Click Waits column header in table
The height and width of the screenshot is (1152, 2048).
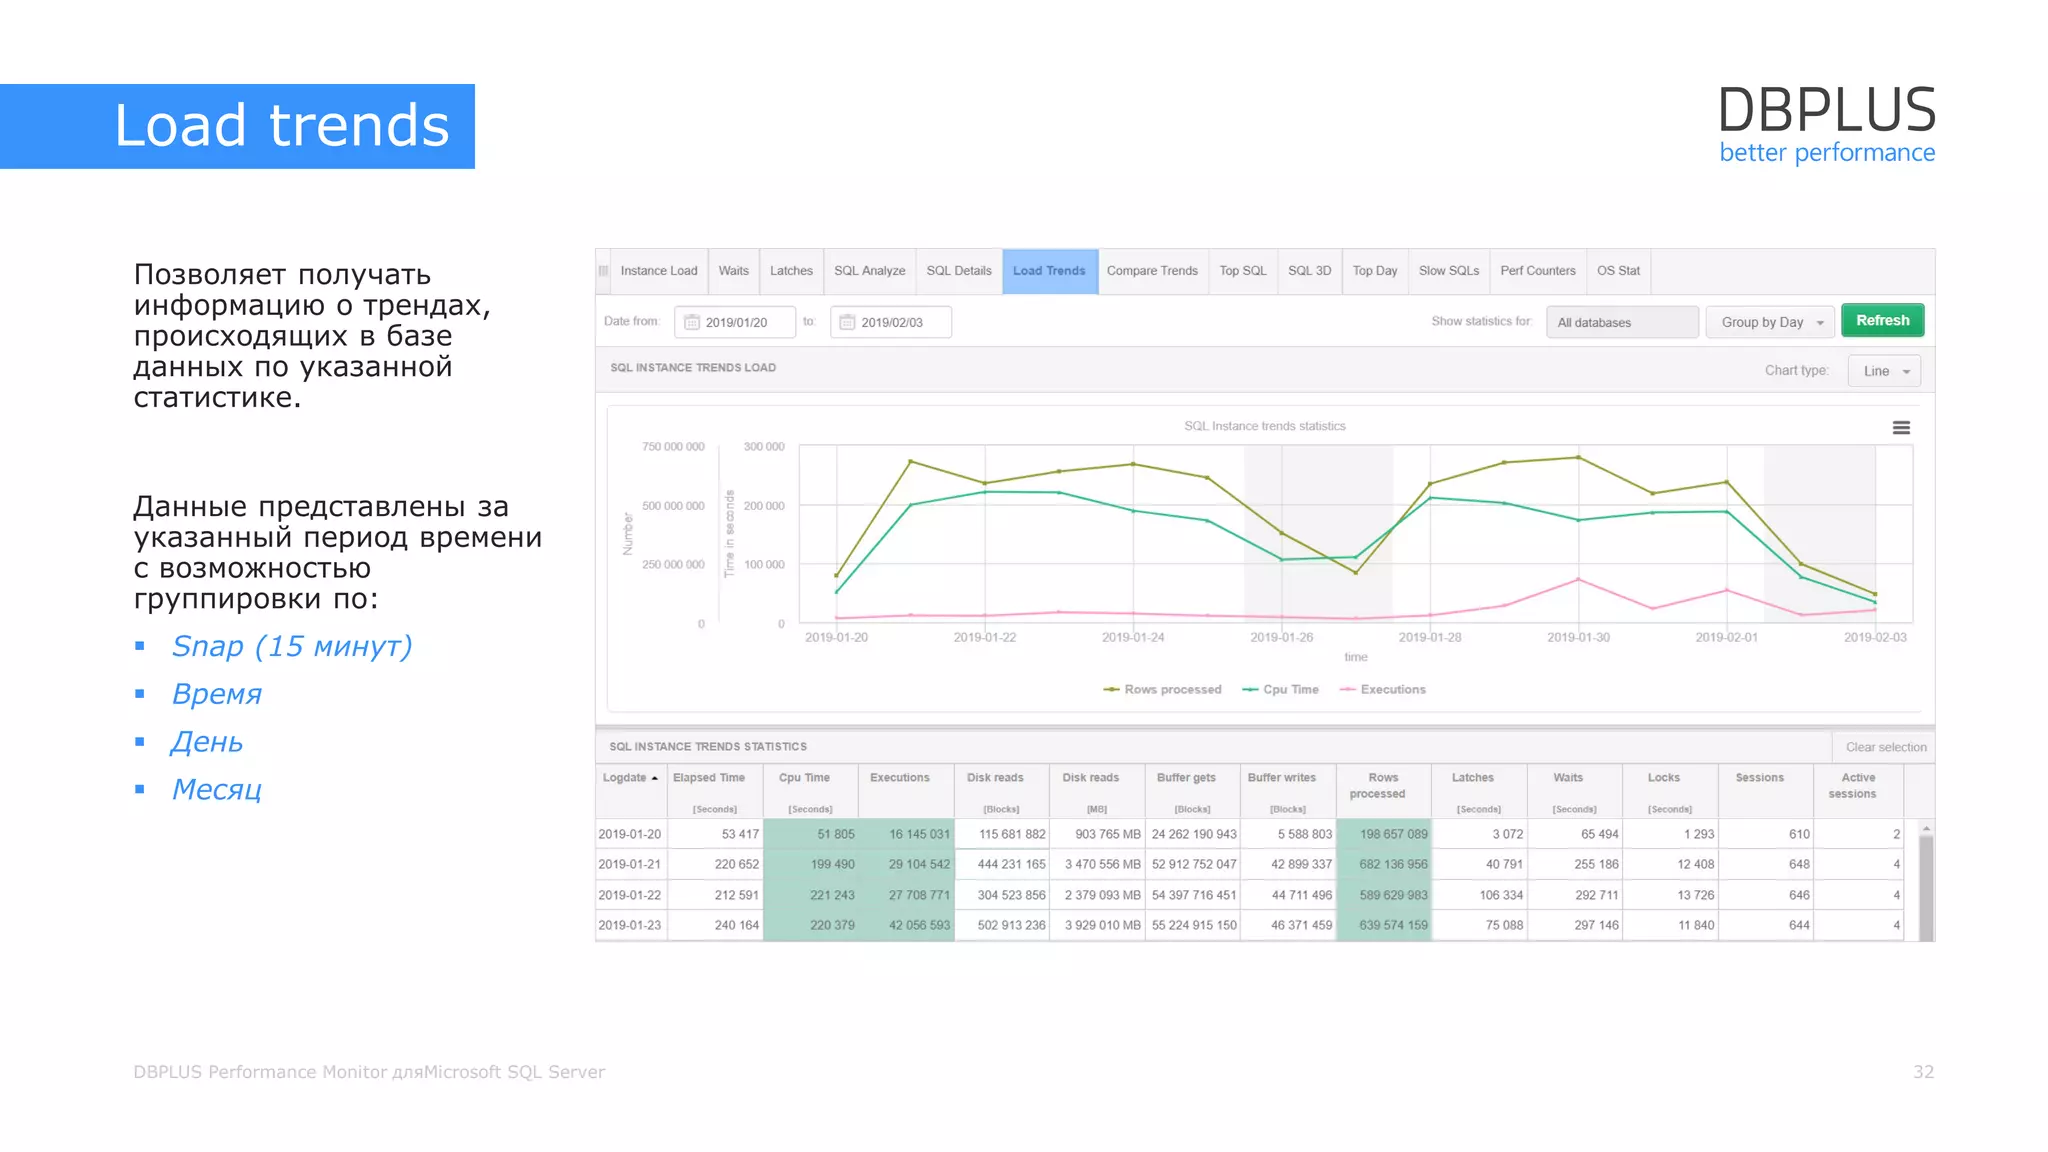[1574, 791]
